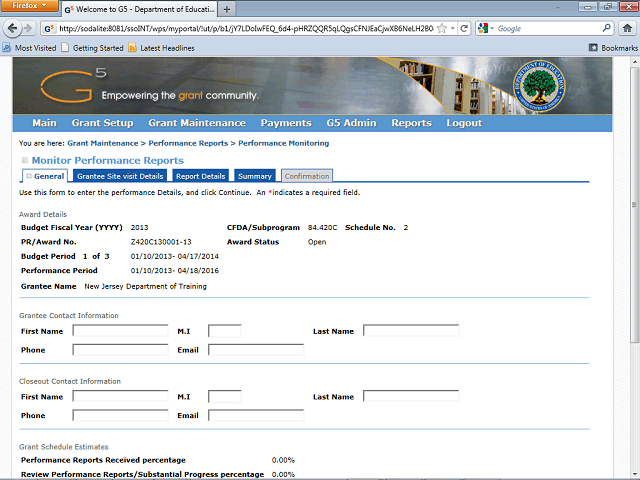Click Closeout Contact First Name field
640x480 pixels.
click(x=120, y=396)
